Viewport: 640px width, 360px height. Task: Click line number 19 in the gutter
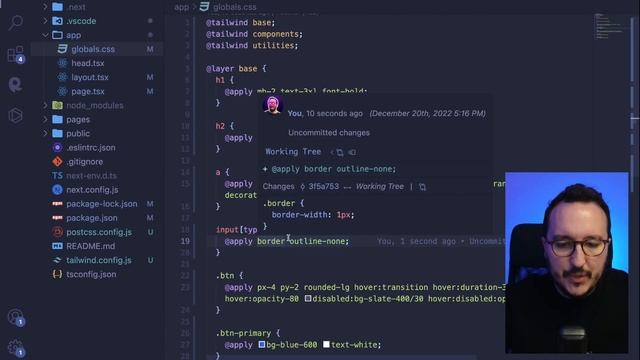click(x=185, y=241)
